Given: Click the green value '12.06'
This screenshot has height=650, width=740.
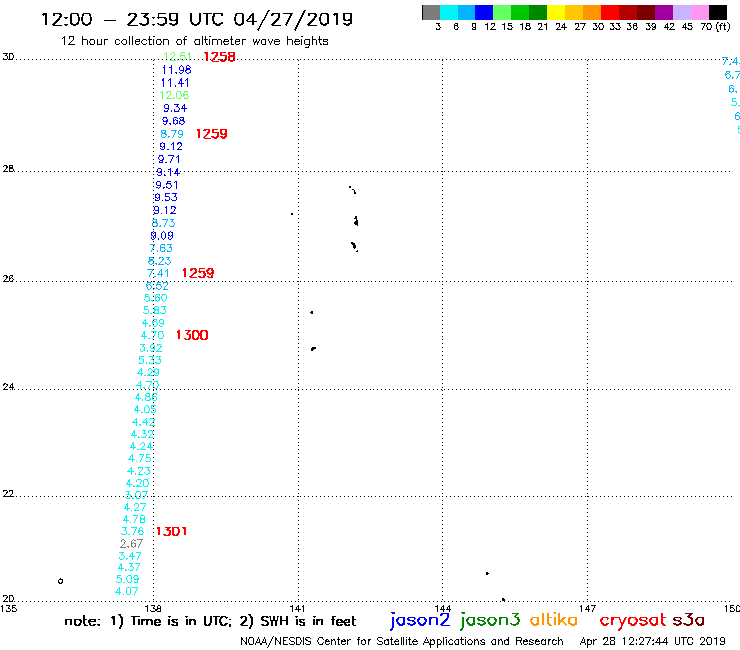Looking at the screenshot, I should click(x=174, y=95).
